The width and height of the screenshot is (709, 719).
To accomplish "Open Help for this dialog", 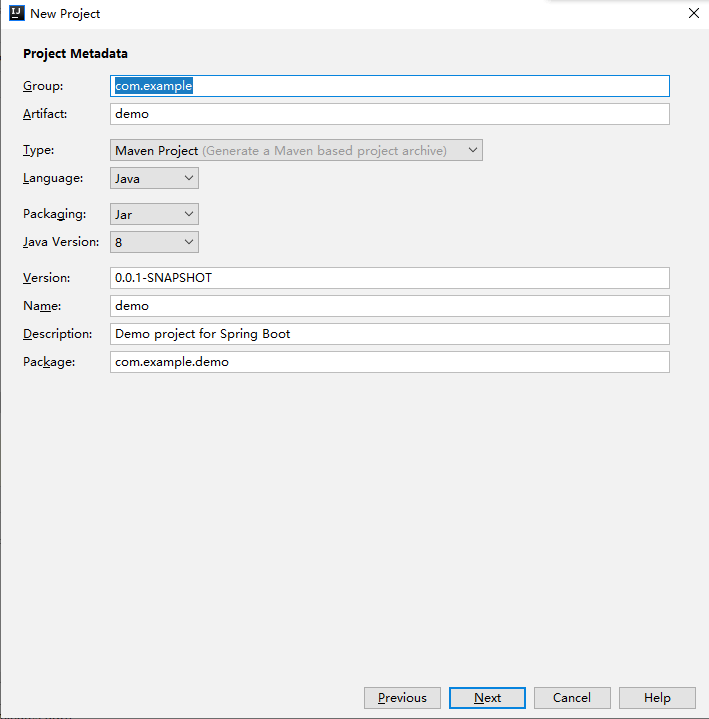I will coord(657,698).
